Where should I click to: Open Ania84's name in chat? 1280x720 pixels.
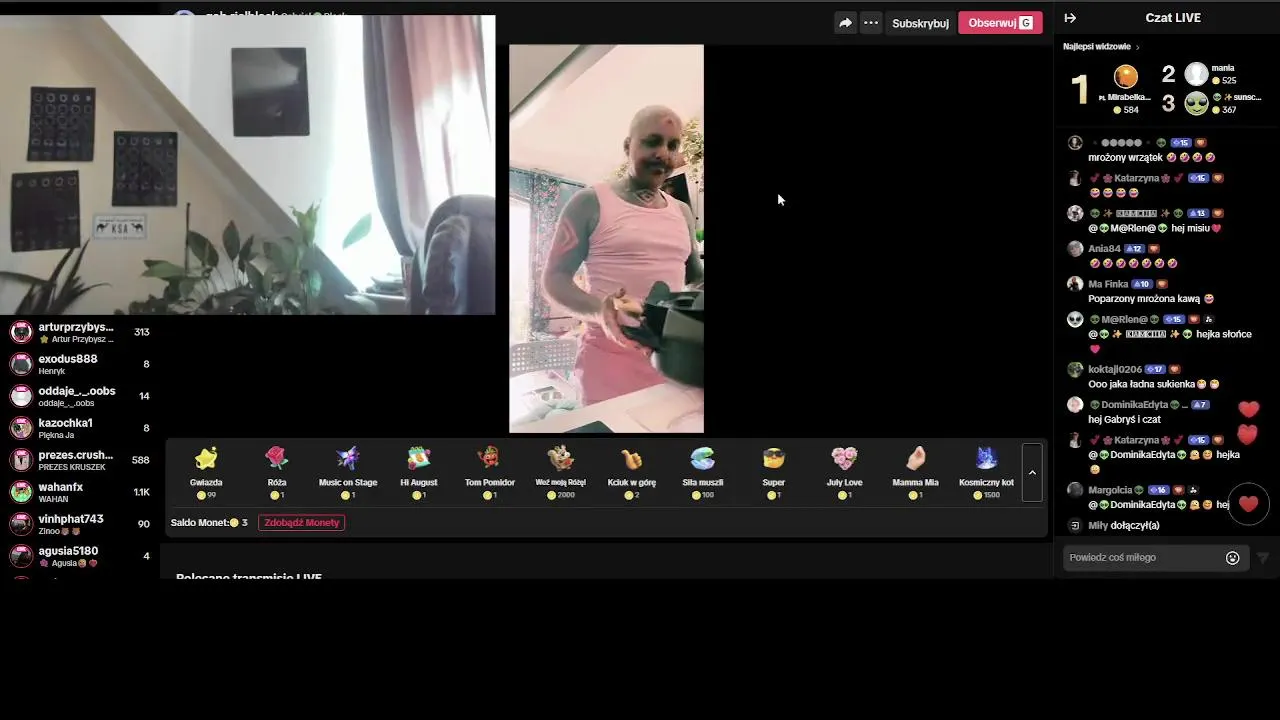point(1104,249)
